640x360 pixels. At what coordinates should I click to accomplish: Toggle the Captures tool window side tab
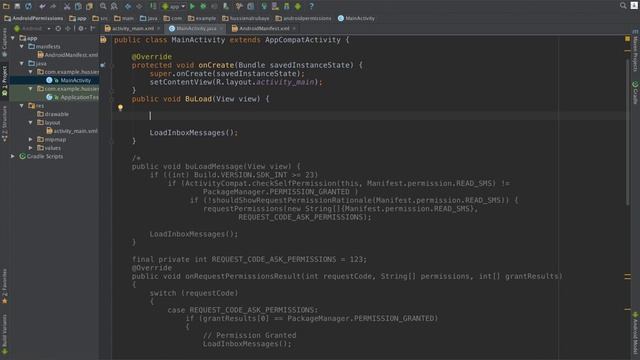click(x=4, y=42)
